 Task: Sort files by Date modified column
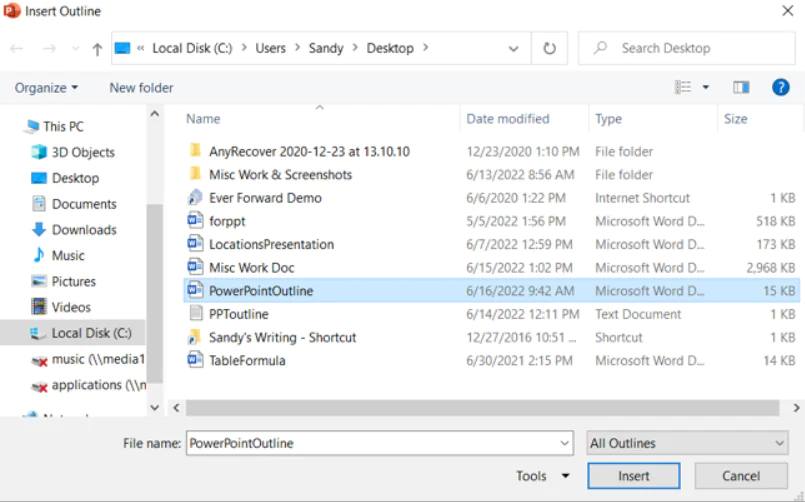coord(507,119)
